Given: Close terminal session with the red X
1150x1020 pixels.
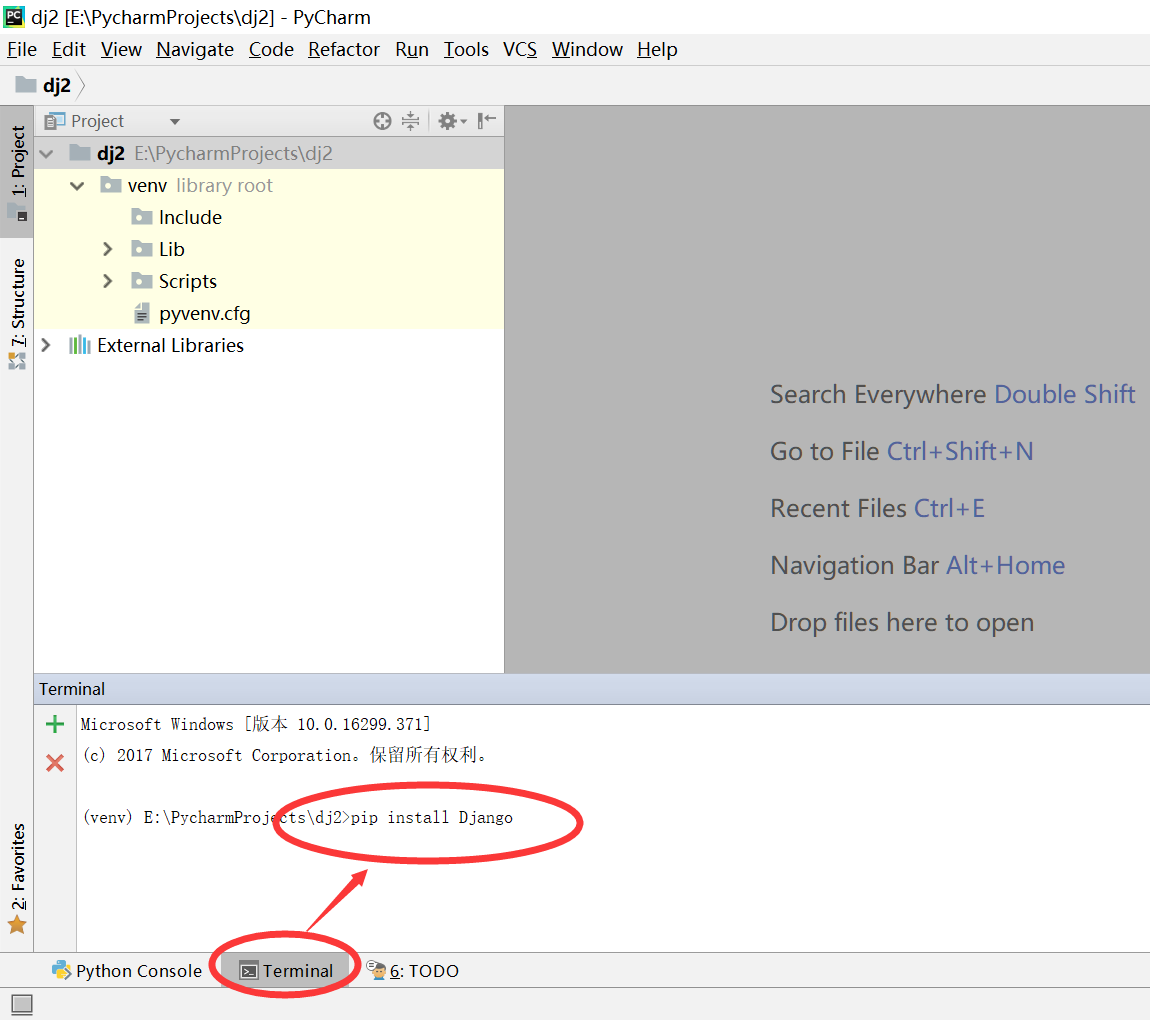Looking at the screenshot, I should pyautogui.click(x=55, y=763).
